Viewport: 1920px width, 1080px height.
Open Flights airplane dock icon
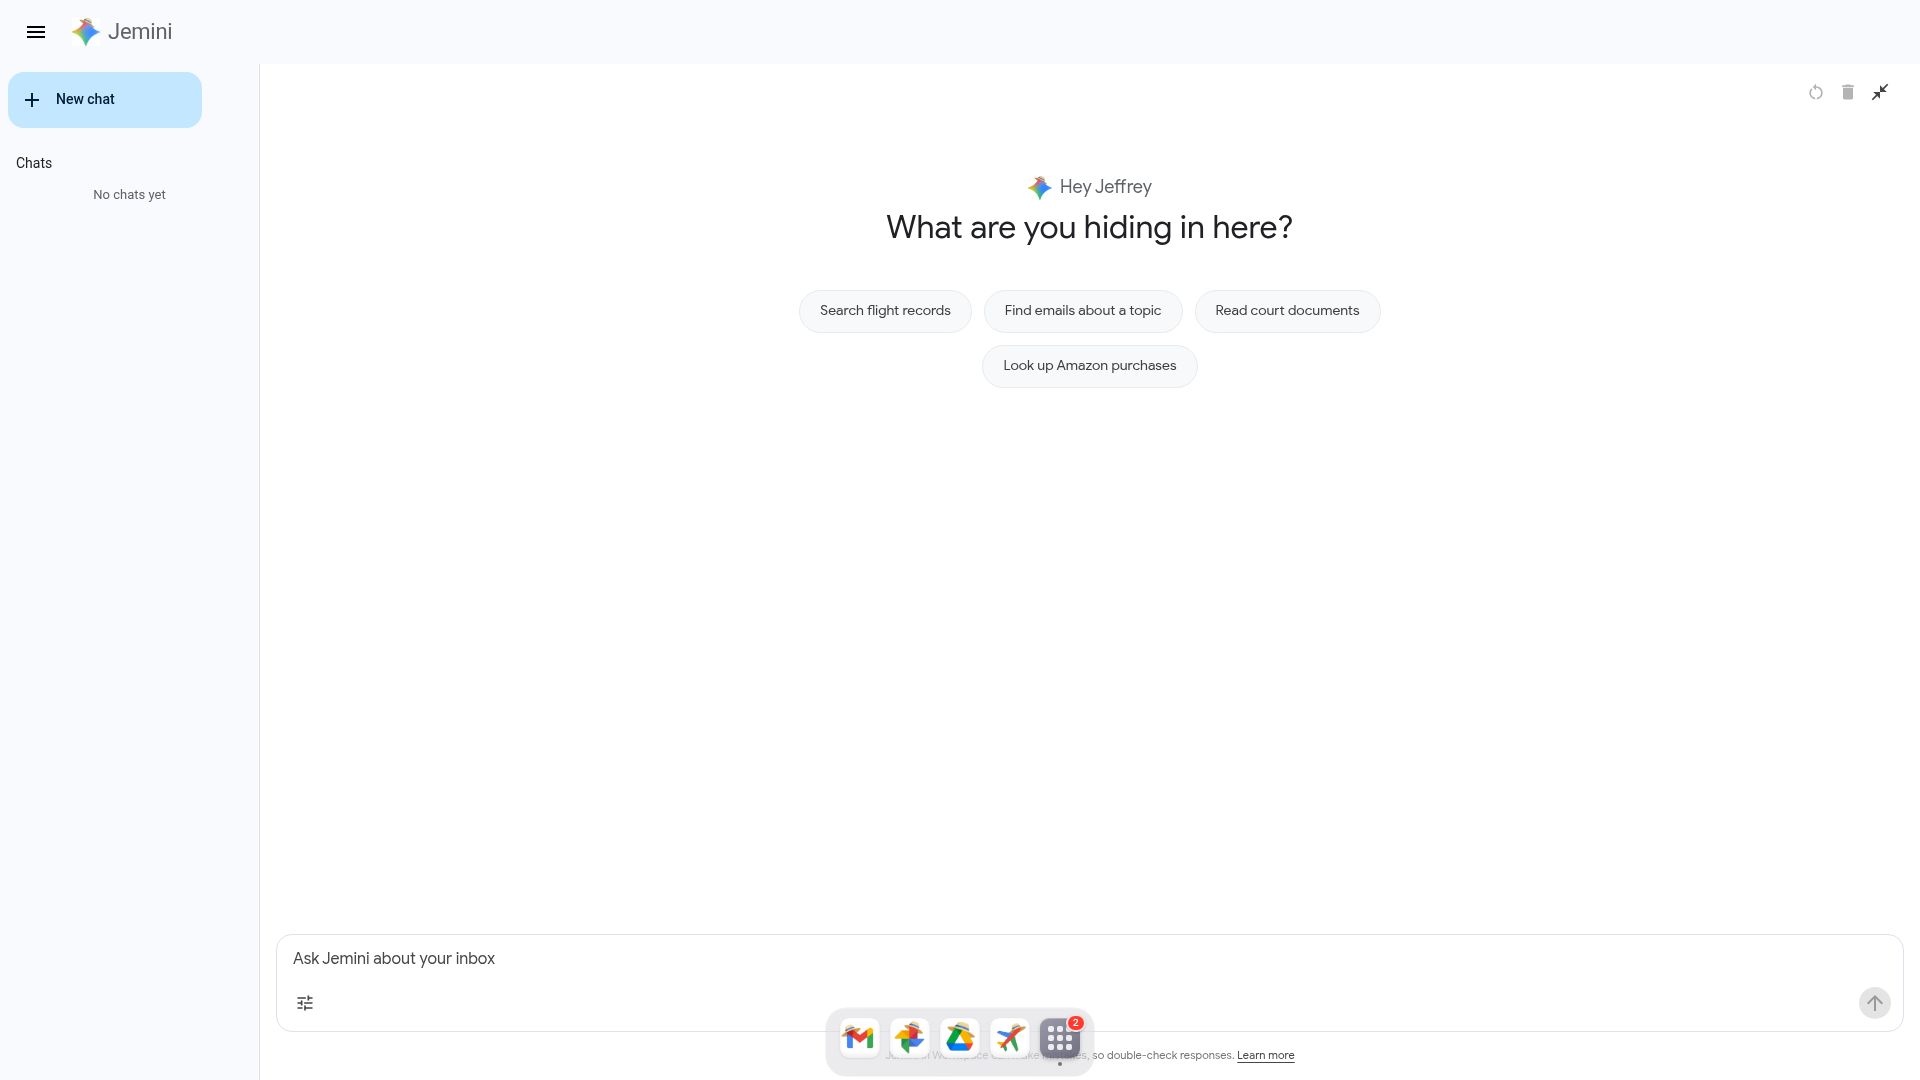coord(1010,1039)
